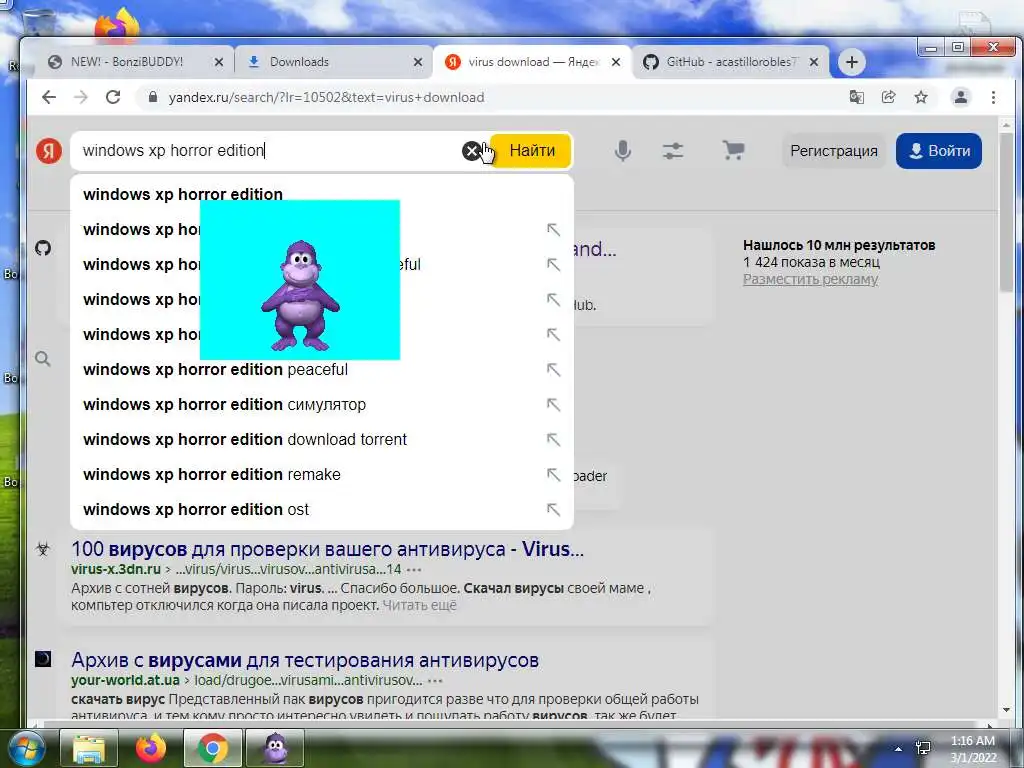Image resolution: width=1024 pixels, height=768 pixels.
Task: Close the NEW! - BonziBUDDY! tab
Action: coord(219,62)
